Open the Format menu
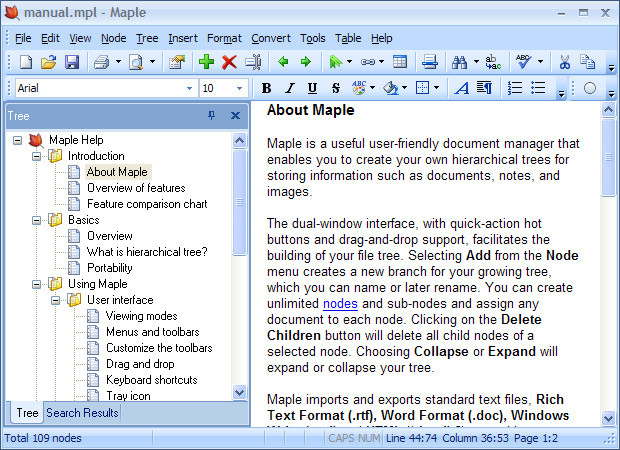 click(x=224, y=38)
